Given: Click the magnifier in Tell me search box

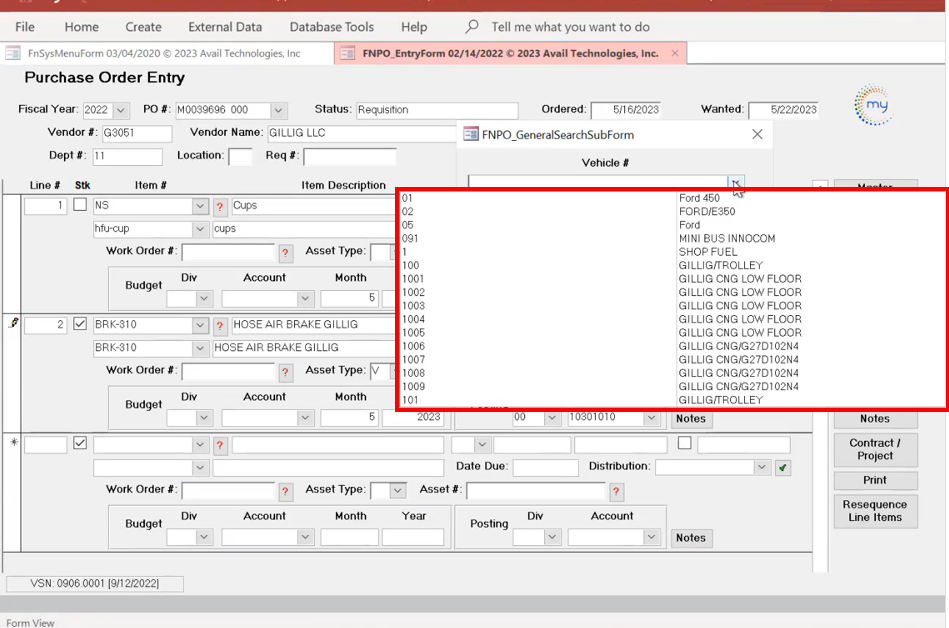Looking at the screenshot, I should [x=472, y=27].
